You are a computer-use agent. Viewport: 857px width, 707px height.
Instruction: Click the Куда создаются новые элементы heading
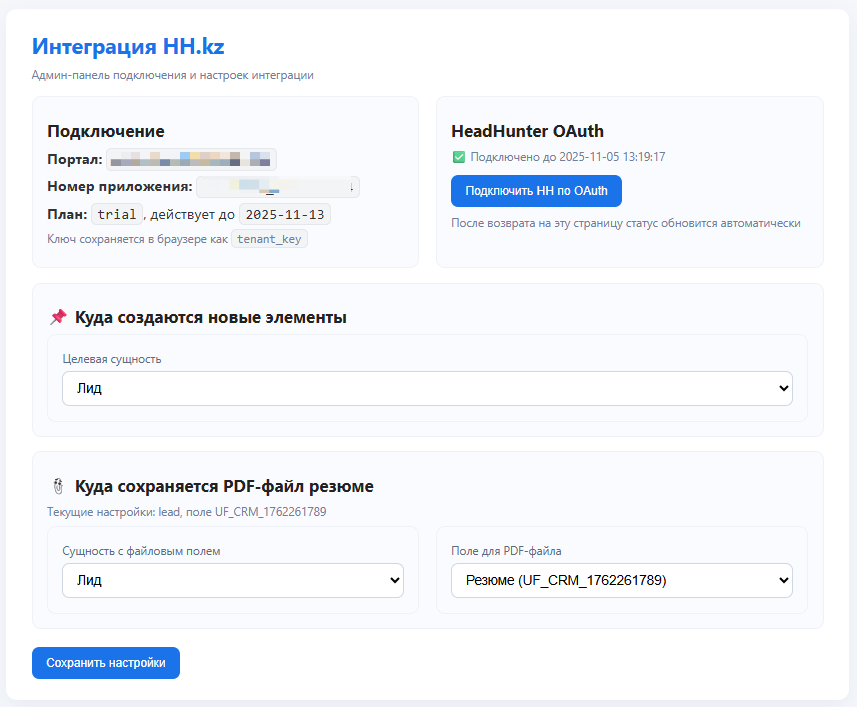(x=211, y=317)
